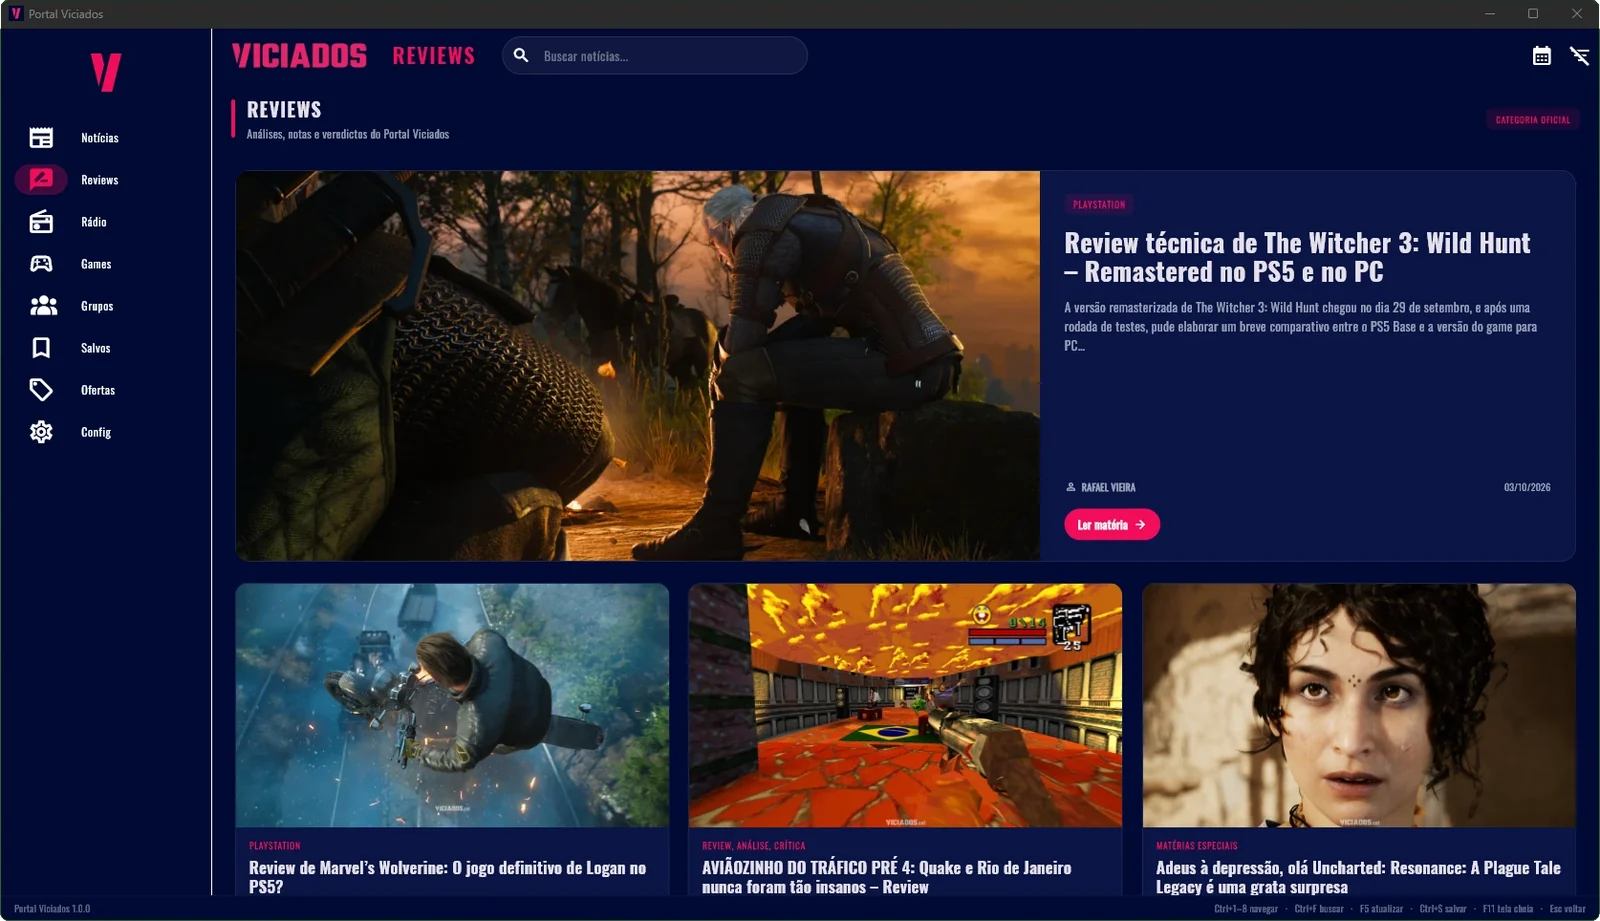Select the Reviews sidebar icon

click(41, 180)
